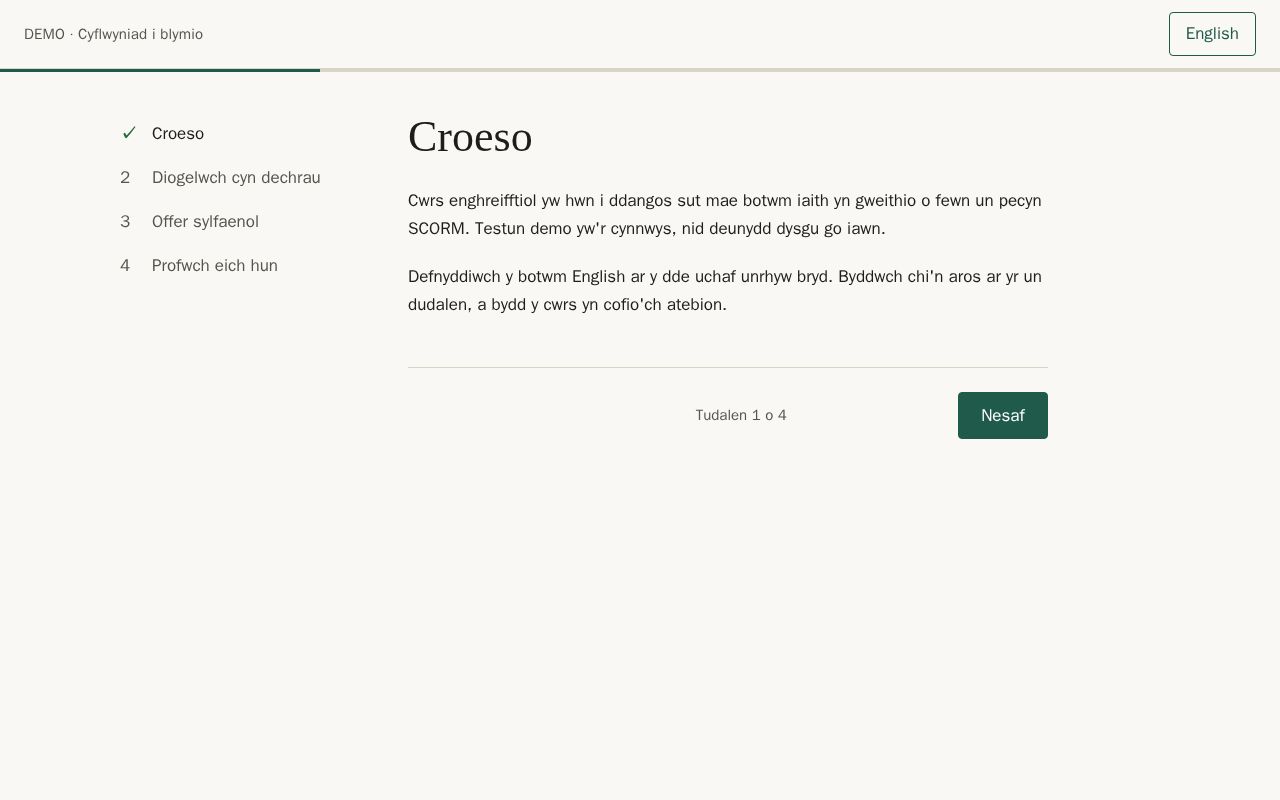This screenshot has height=800, width=1280.
Task: Click the Tudalen 1 o 4 page indicator
Action: 741,415
